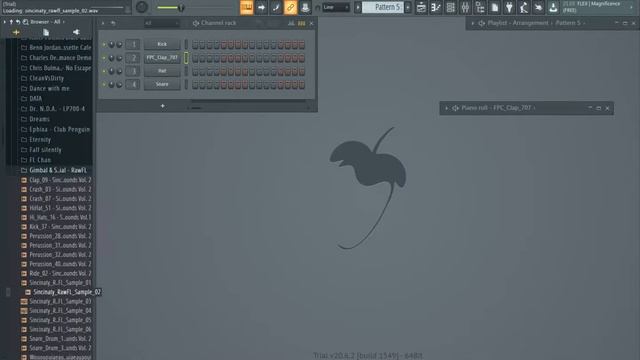Click Kick mixer track number 1 box
Screen dimensions: 640x360
point(133,44)
